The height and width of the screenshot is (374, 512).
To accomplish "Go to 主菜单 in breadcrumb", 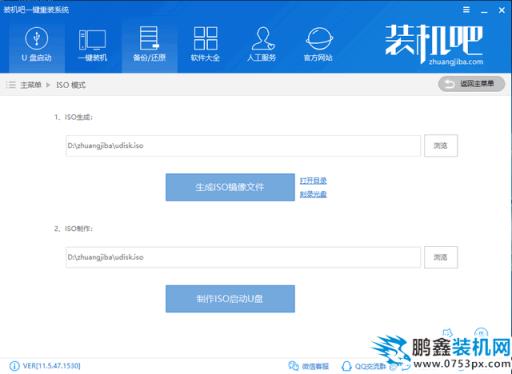I will click(31, 85).
